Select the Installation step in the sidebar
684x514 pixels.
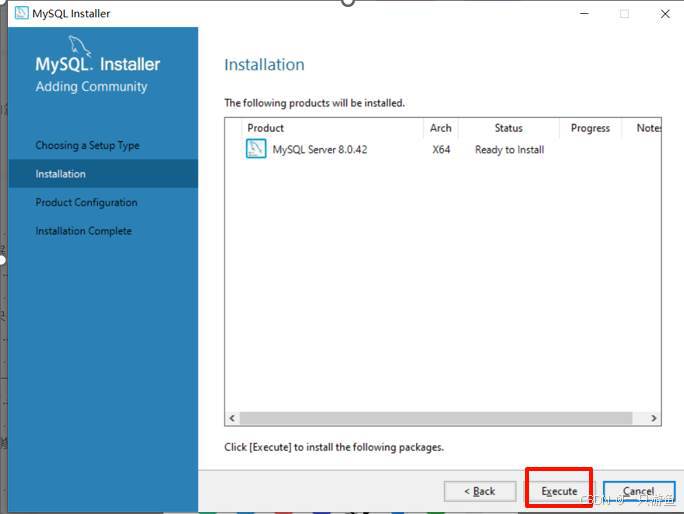(103, 174)
